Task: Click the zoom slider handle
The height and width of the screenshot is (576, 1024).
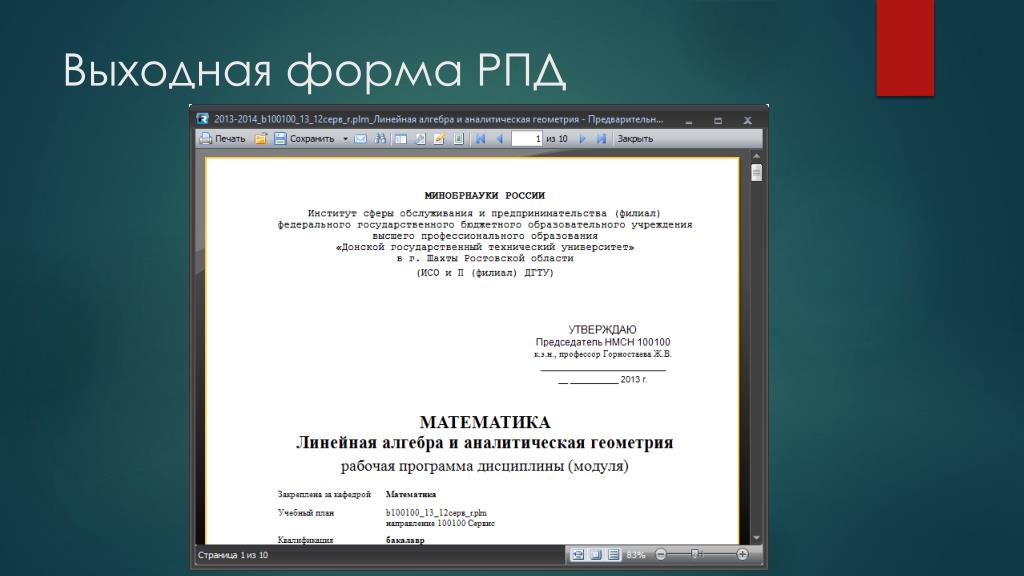Action: pos(696,554)
